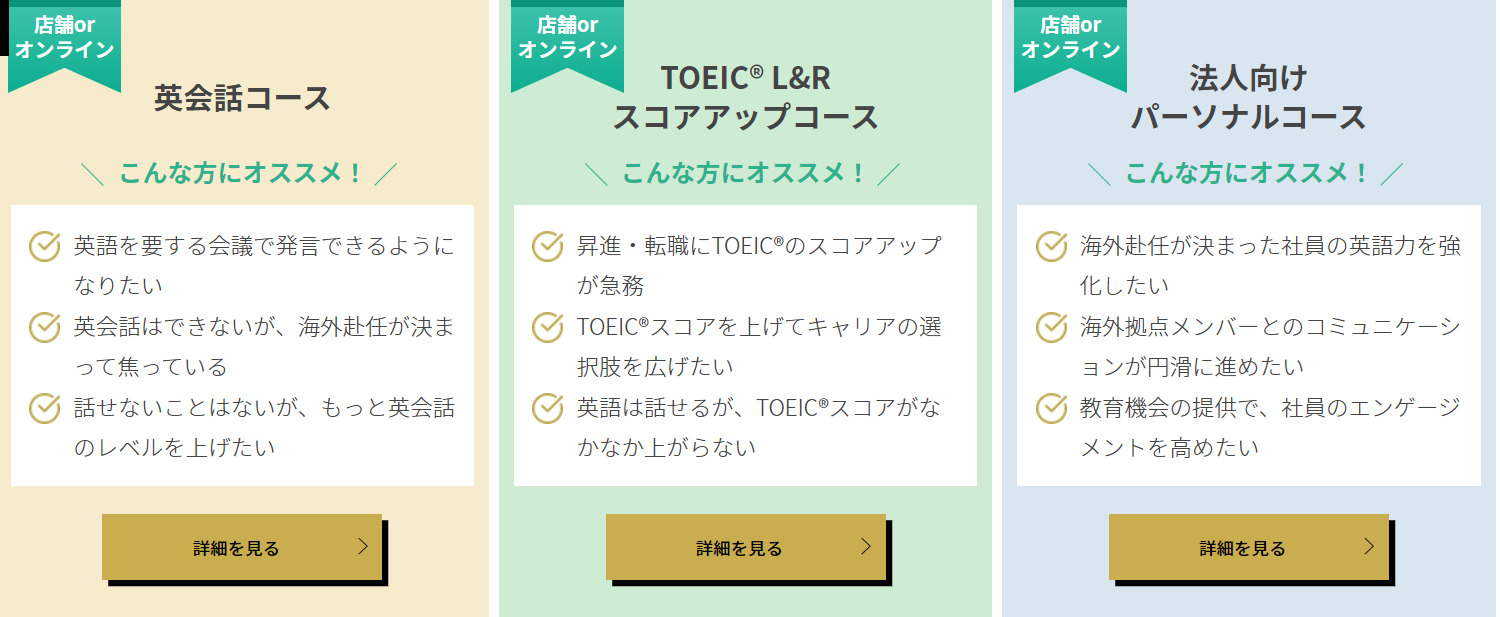The image size is (1500, 617).
Task: Click arrow chevron on 法人向け 詳細を見る button
Action: coord(1369,546)
